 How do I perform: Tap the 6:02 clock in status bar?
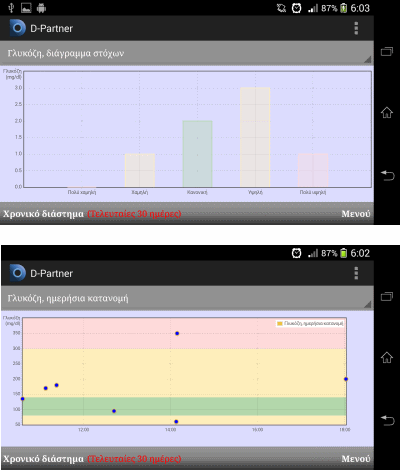click(360, 253)
